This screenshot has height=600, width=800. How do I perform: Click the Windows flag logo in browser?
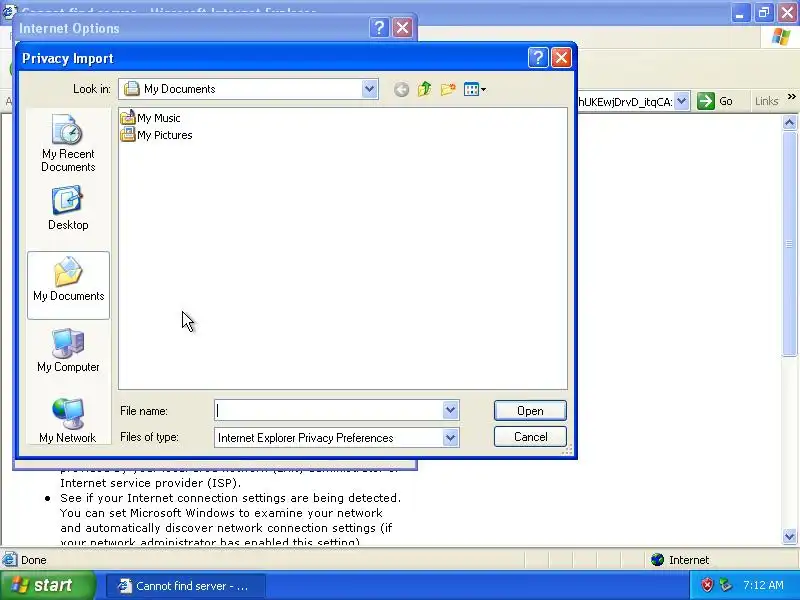pyautogui.click(x=781, y=36)
